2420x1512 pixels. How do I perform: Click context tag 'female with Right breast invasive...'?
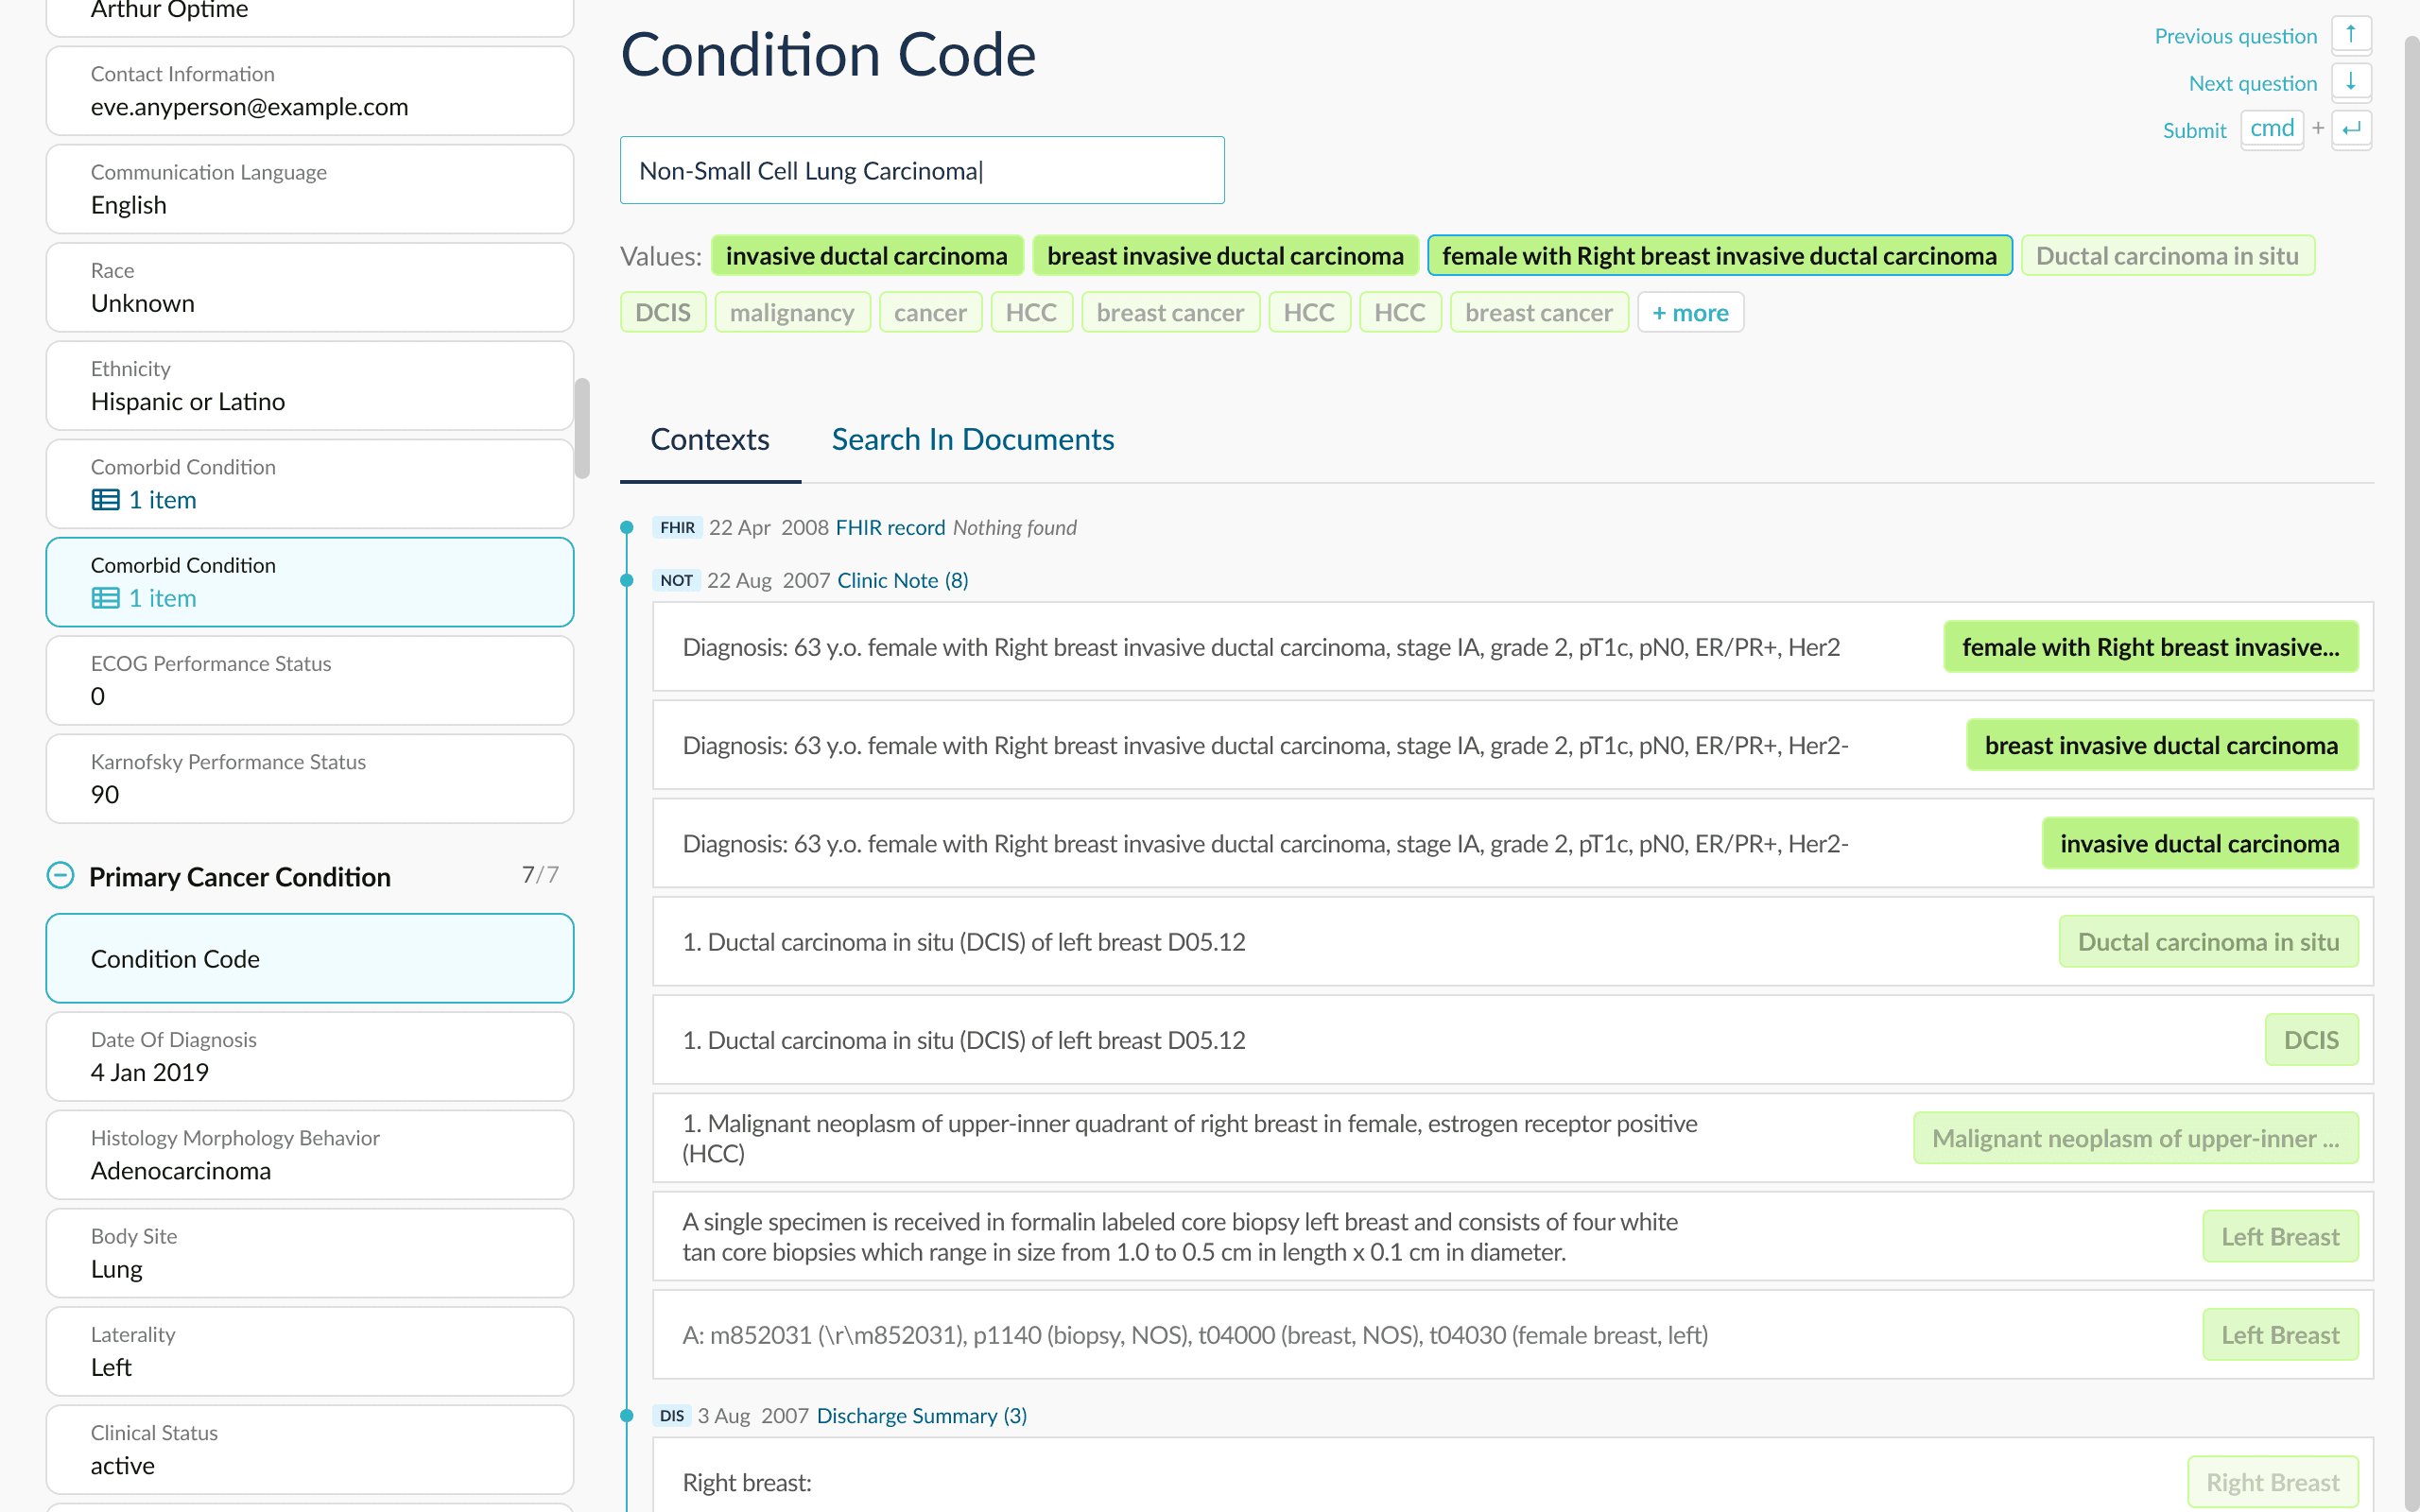tap(2150, 646)
